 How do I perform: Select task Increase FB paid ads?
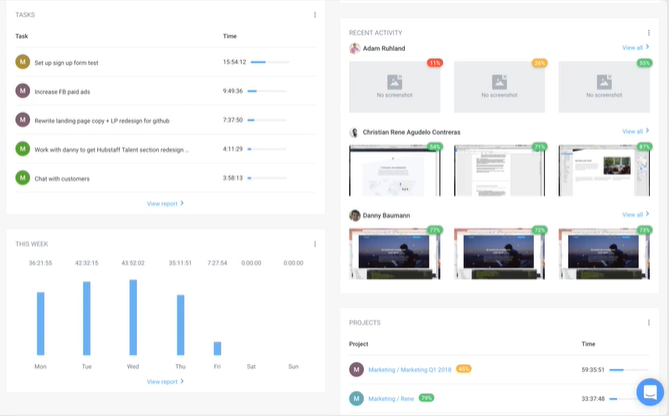[x=62, y=92]
